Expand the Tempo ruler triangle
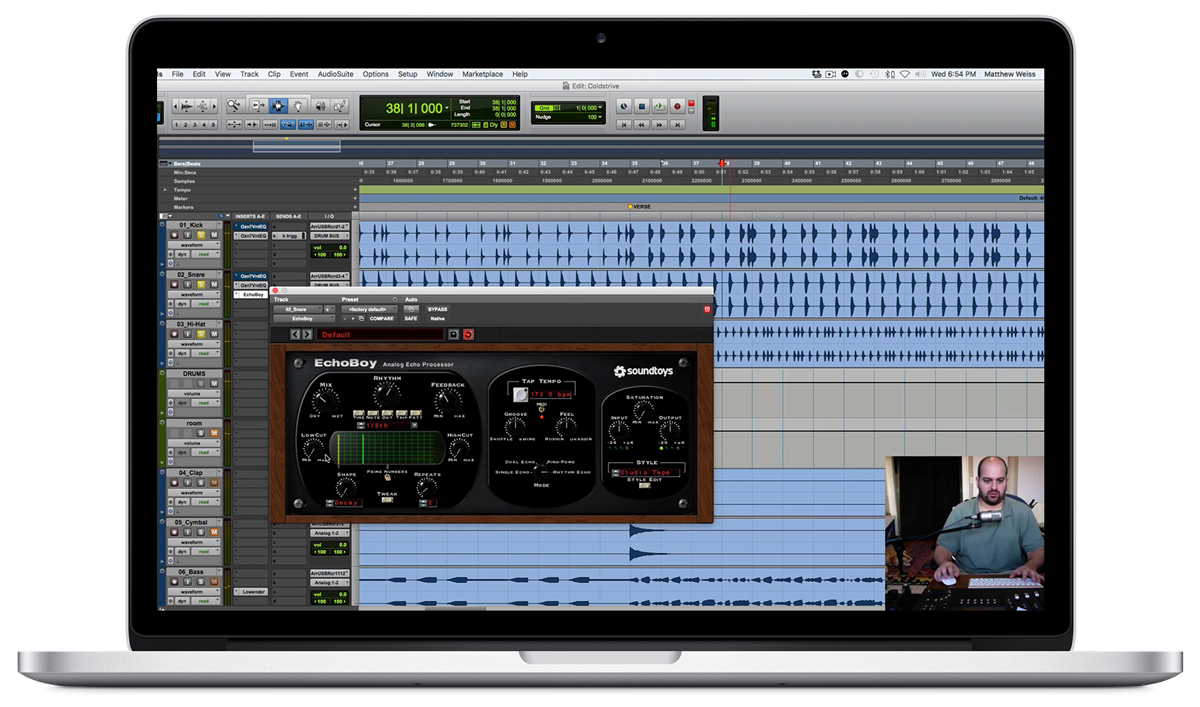 [166, 189]
